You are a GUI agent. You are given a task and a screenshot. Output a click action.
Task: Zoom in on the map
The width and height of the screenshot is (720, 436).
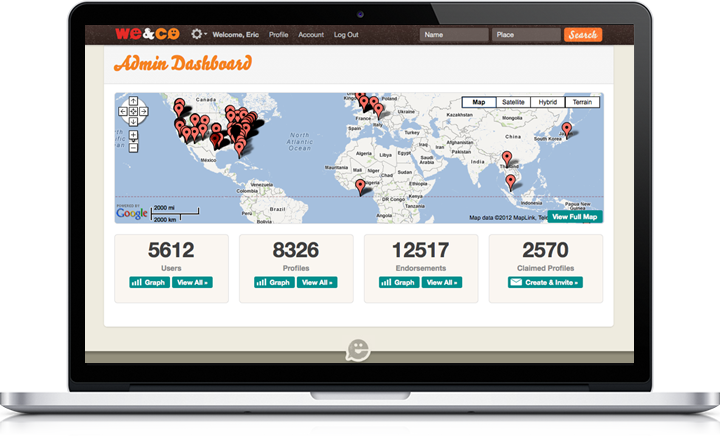(134, 134)
